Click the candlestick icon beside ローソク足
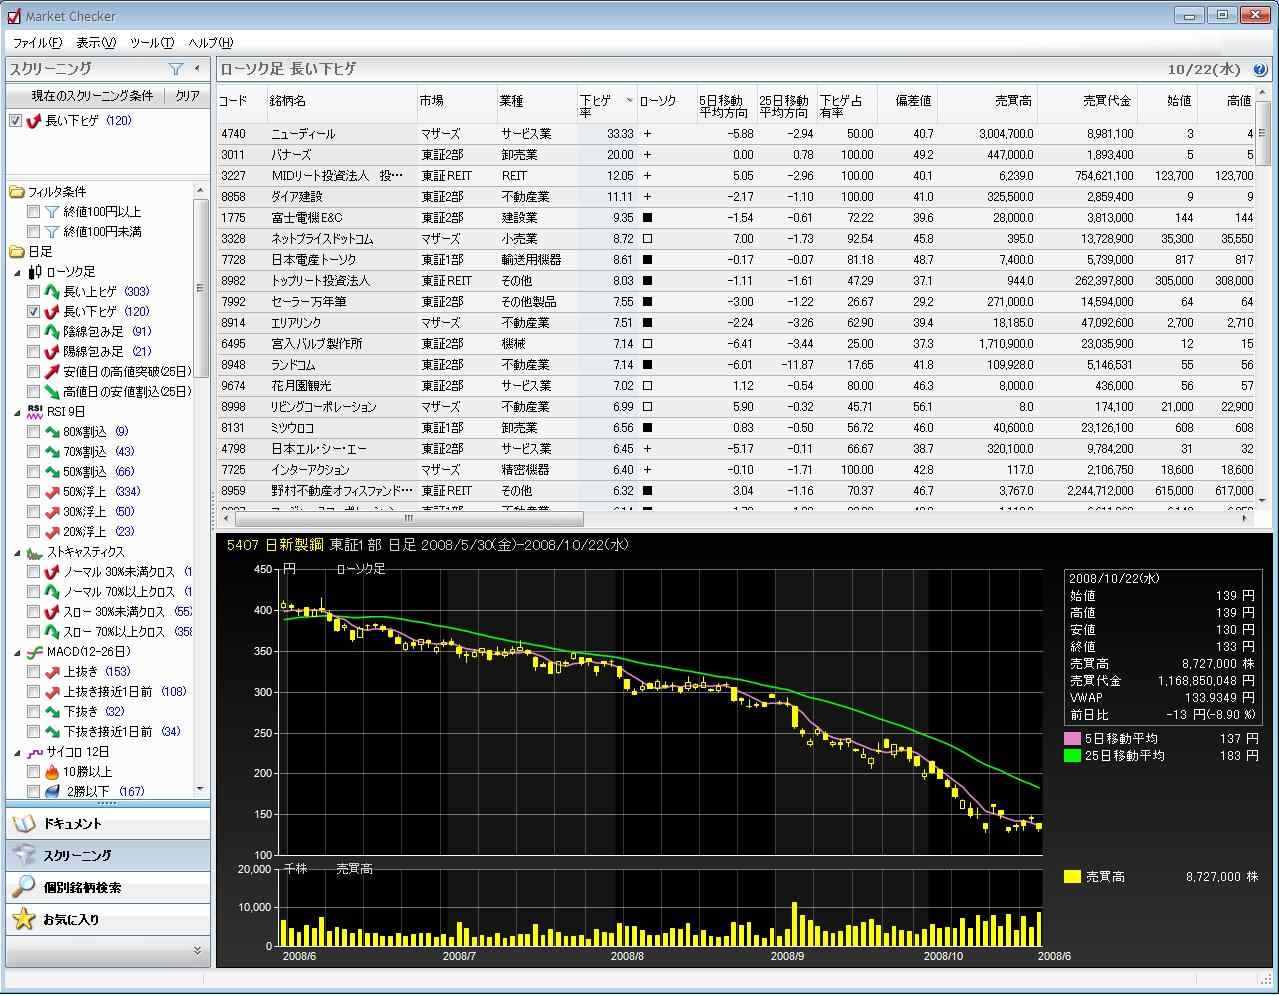Image resolution: width=1279 pixels, height=996 pixels. [x=35, y=272]
